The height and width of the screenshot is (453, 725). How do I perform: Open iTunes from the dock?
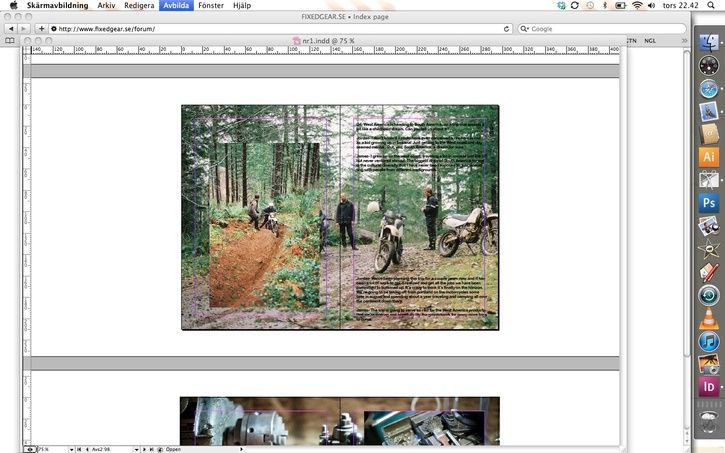(709, 343)
